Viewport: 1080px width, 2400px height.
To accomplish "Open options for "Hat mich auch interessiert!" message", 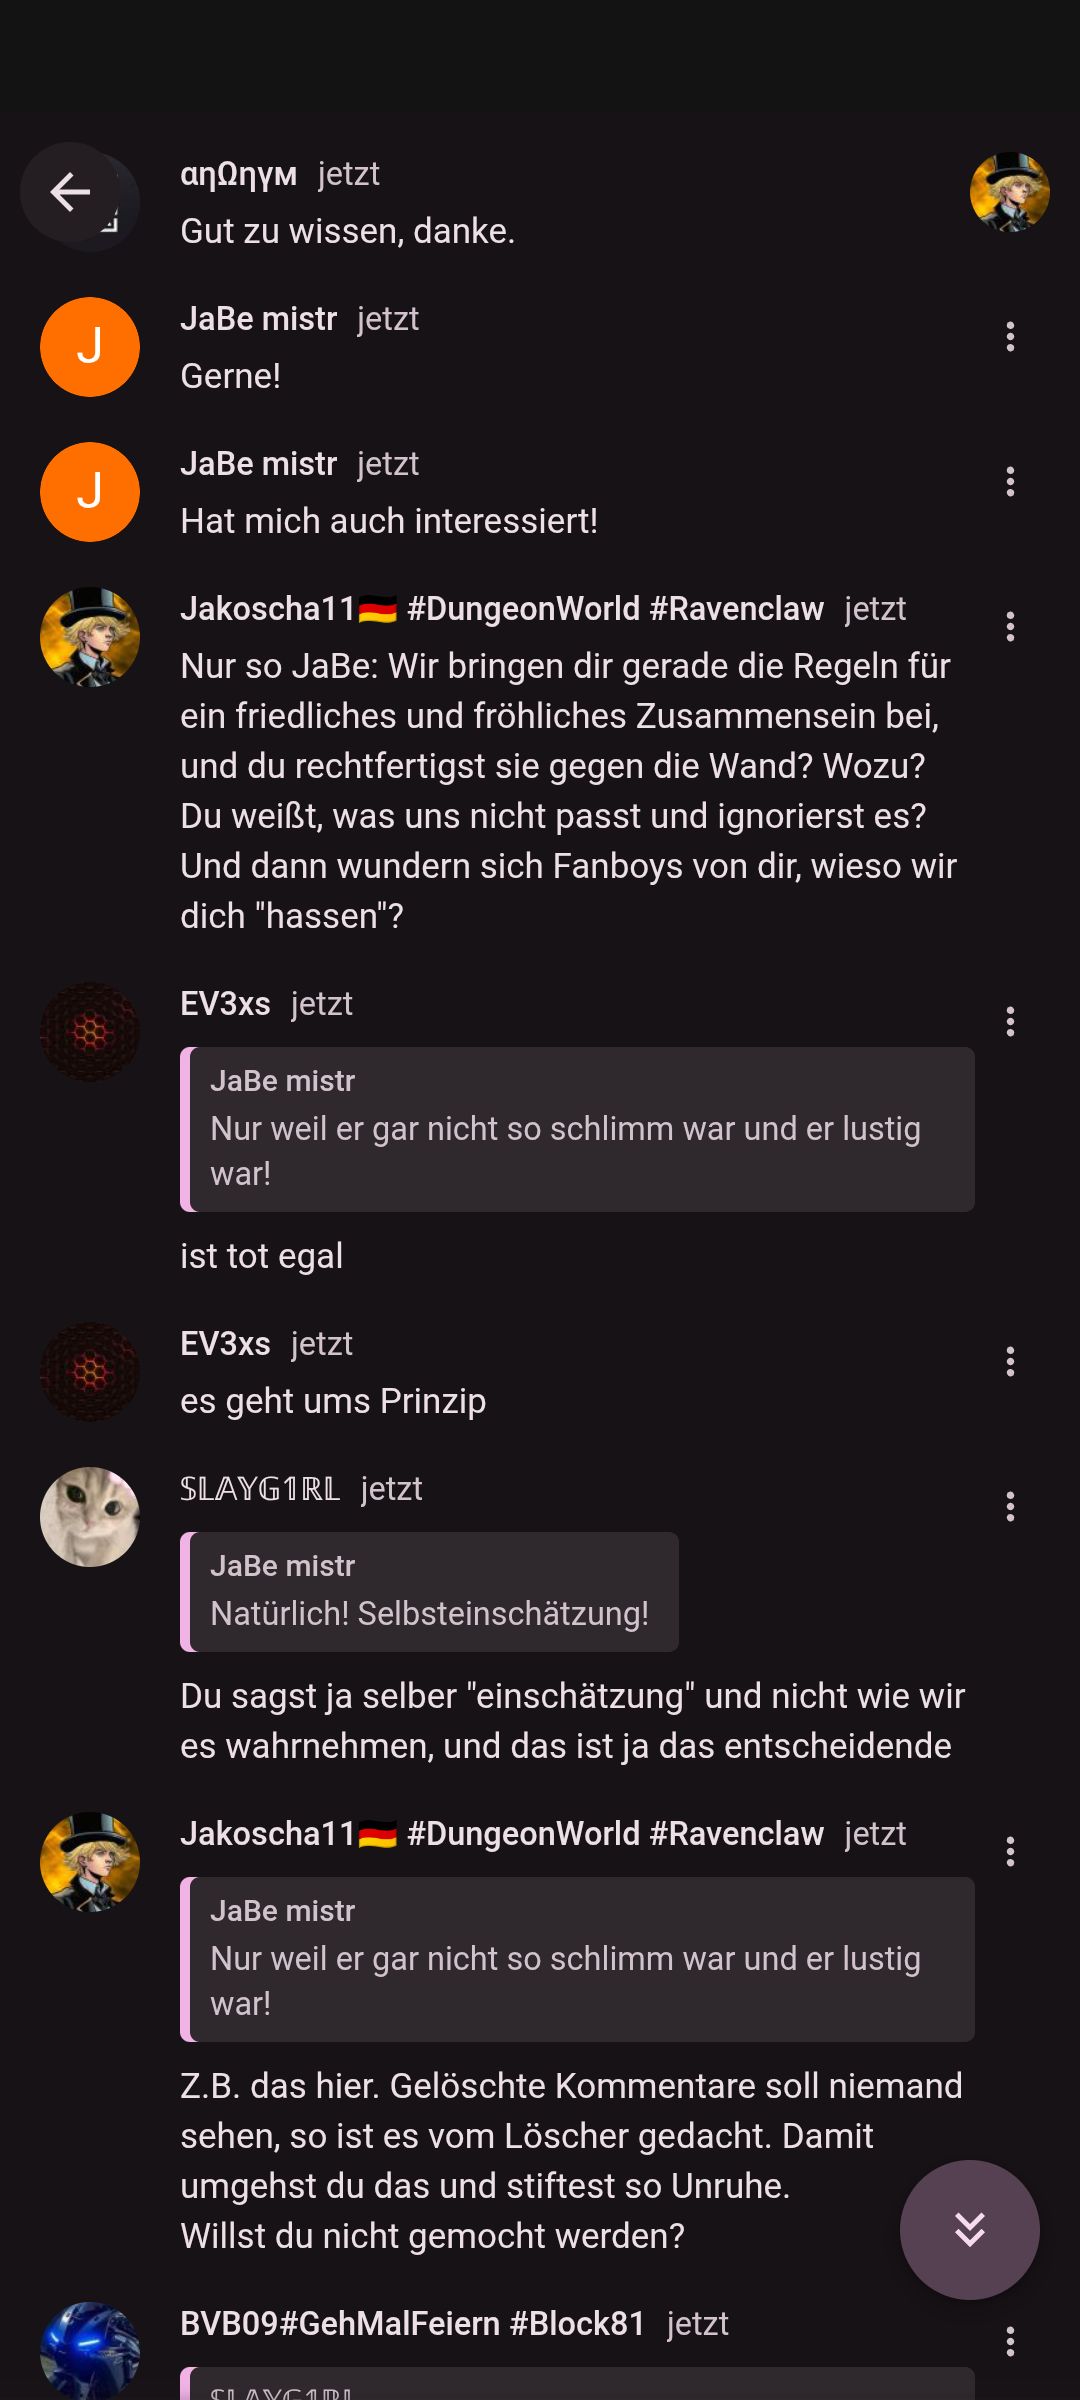I will (x=1010, y=482).
